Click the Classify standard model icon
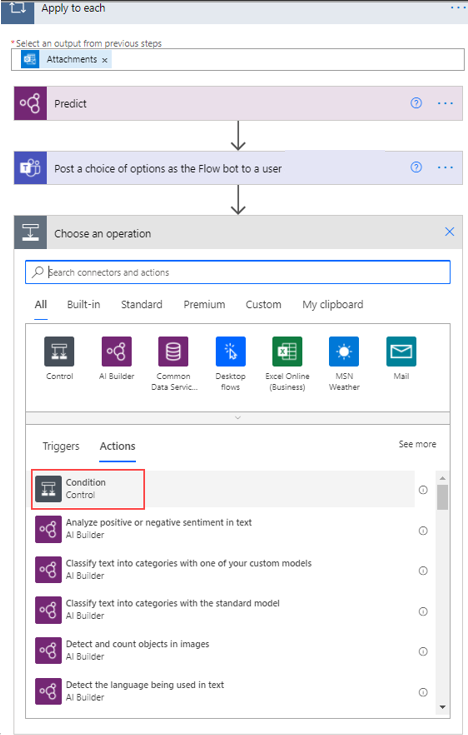 tap(49, 610)
